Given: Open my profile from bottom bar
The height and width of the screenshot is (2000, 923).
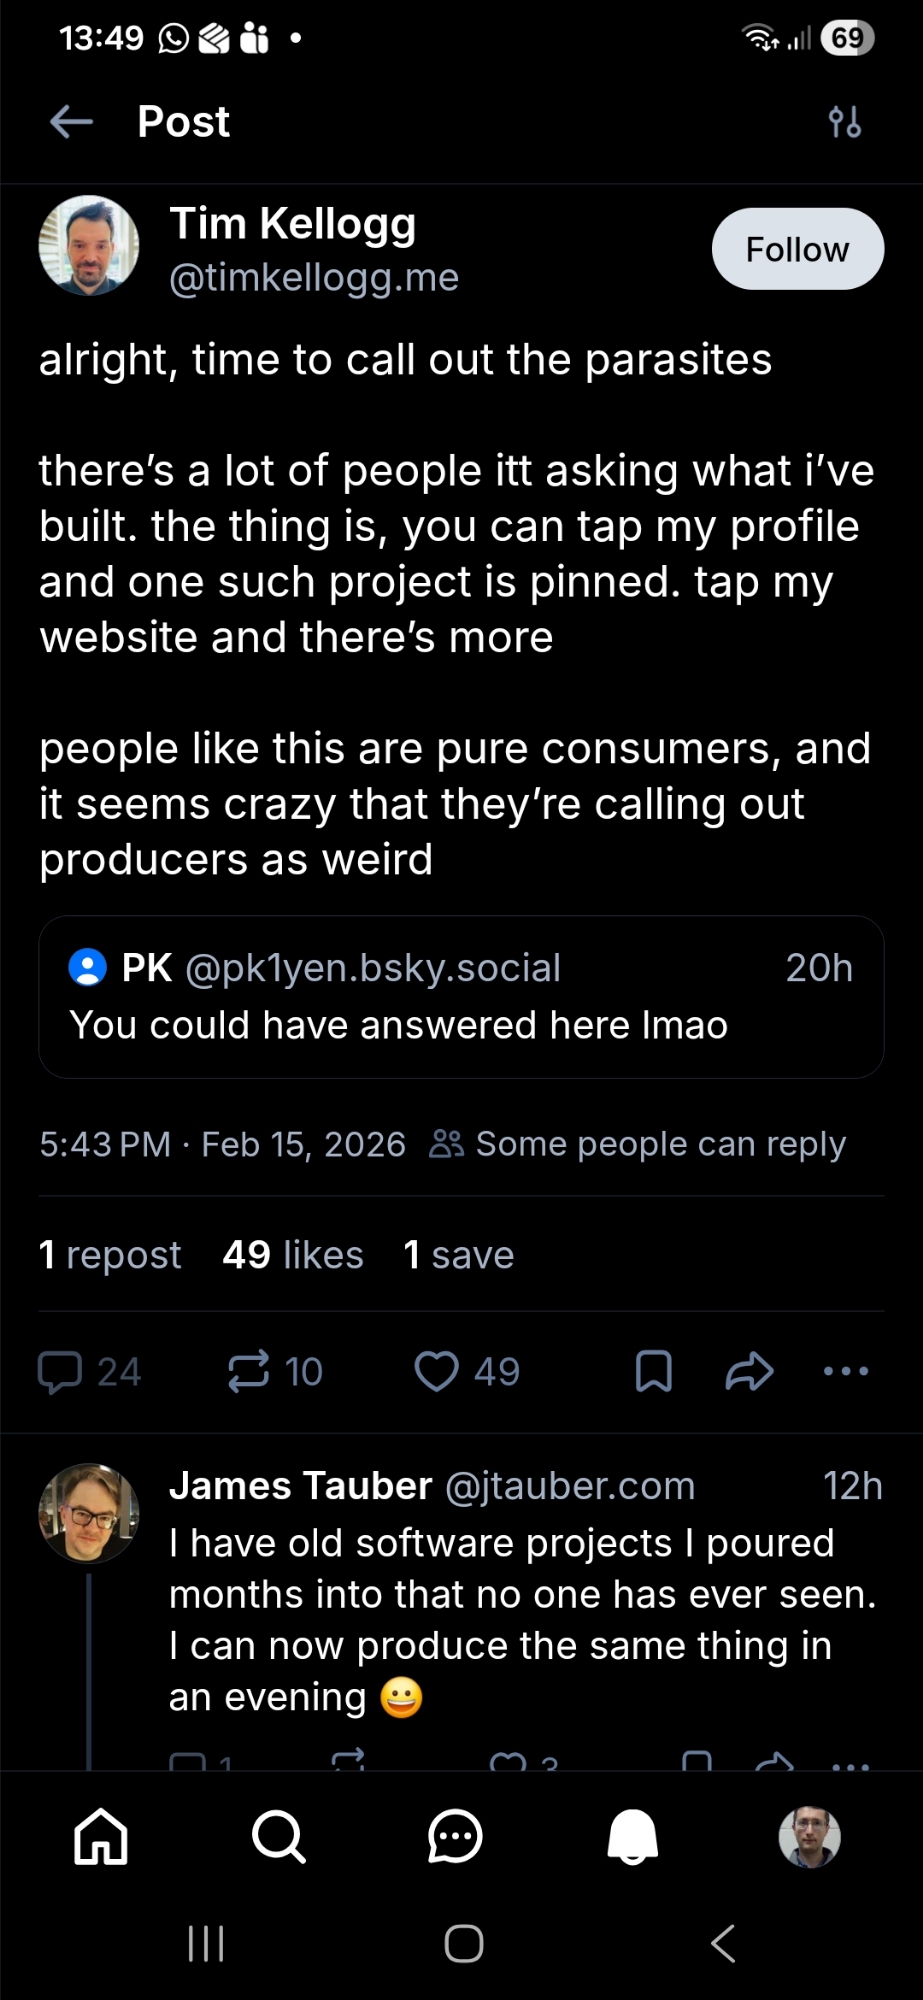Looking at the screenshot, I should point(809,1837).
